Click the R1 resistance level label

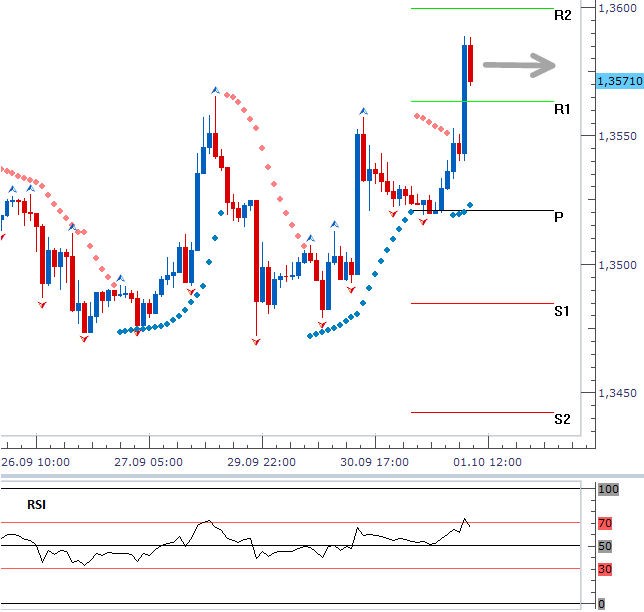pos(562,109)
